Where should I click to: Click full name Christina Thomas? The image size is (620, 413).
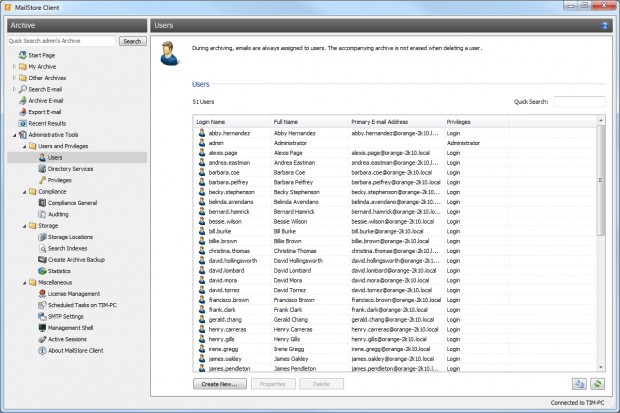click(295, 251)
